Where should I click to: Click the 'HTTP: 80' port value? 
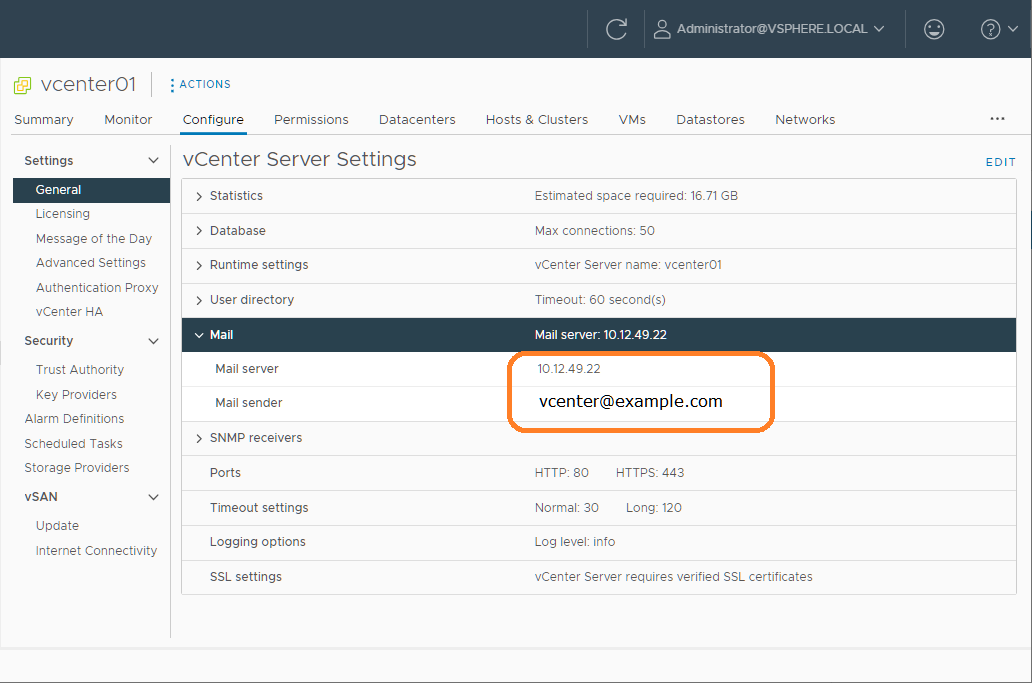[x=561, y=473]
